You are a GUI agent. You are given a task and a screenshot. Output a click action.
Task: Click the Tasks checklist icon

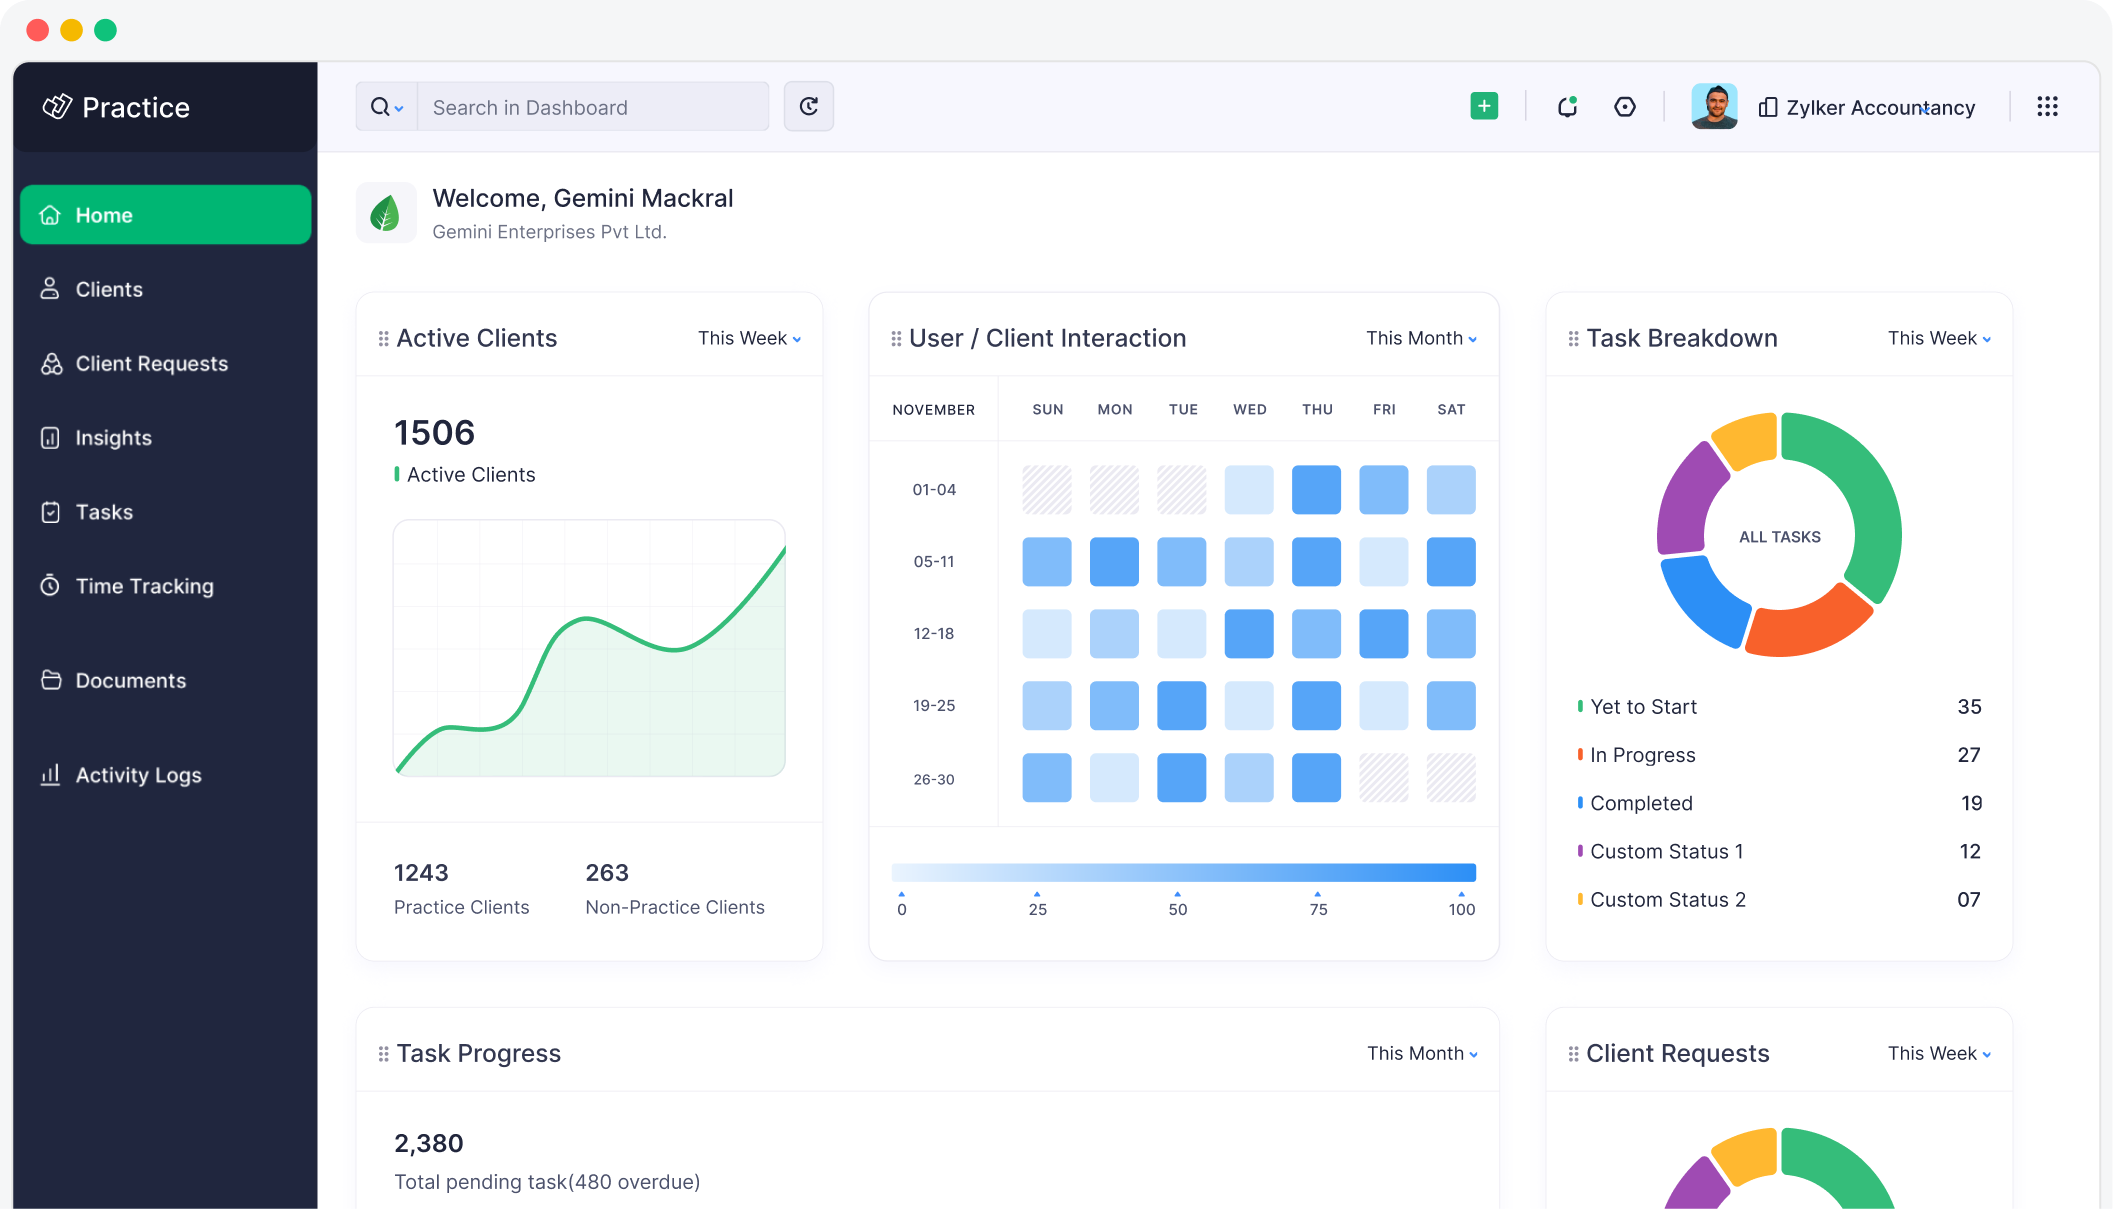tap(50, 512)
